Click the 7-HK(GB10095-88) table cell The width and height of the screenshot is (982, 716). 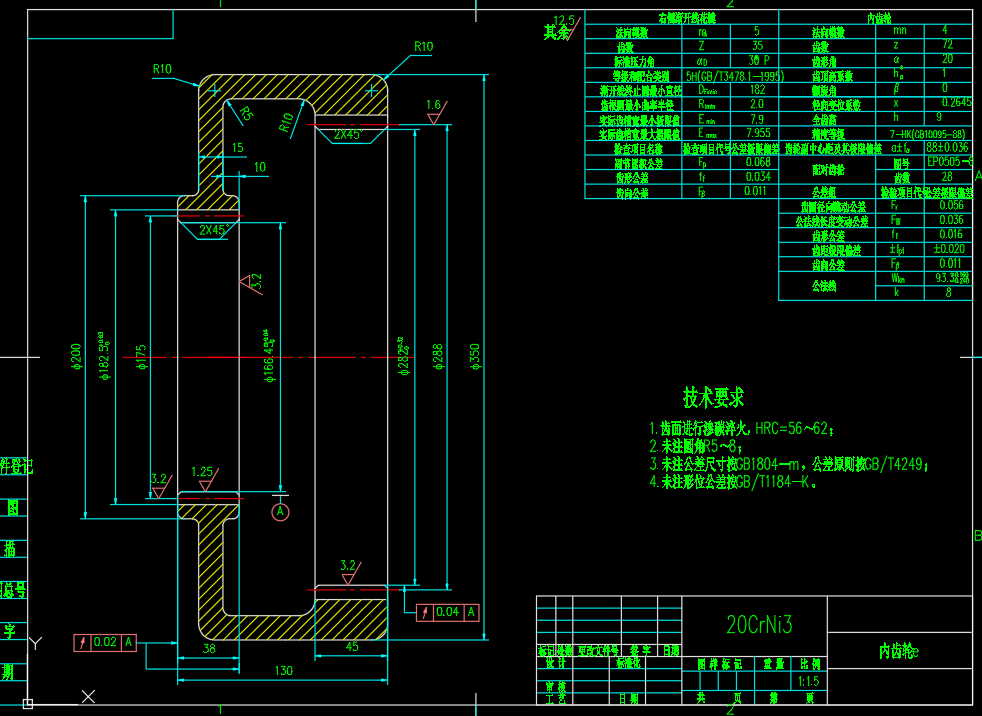click(925, 133)
